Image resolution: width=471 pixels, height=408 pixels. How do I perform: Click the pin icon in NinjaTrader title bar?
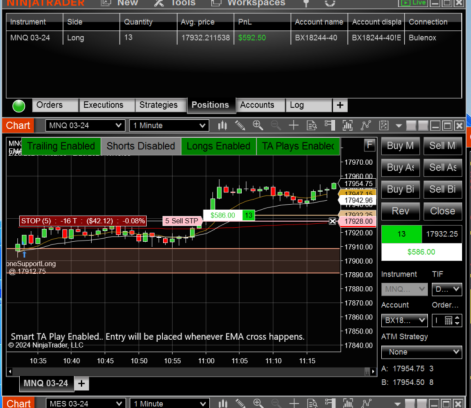(306, 3)
